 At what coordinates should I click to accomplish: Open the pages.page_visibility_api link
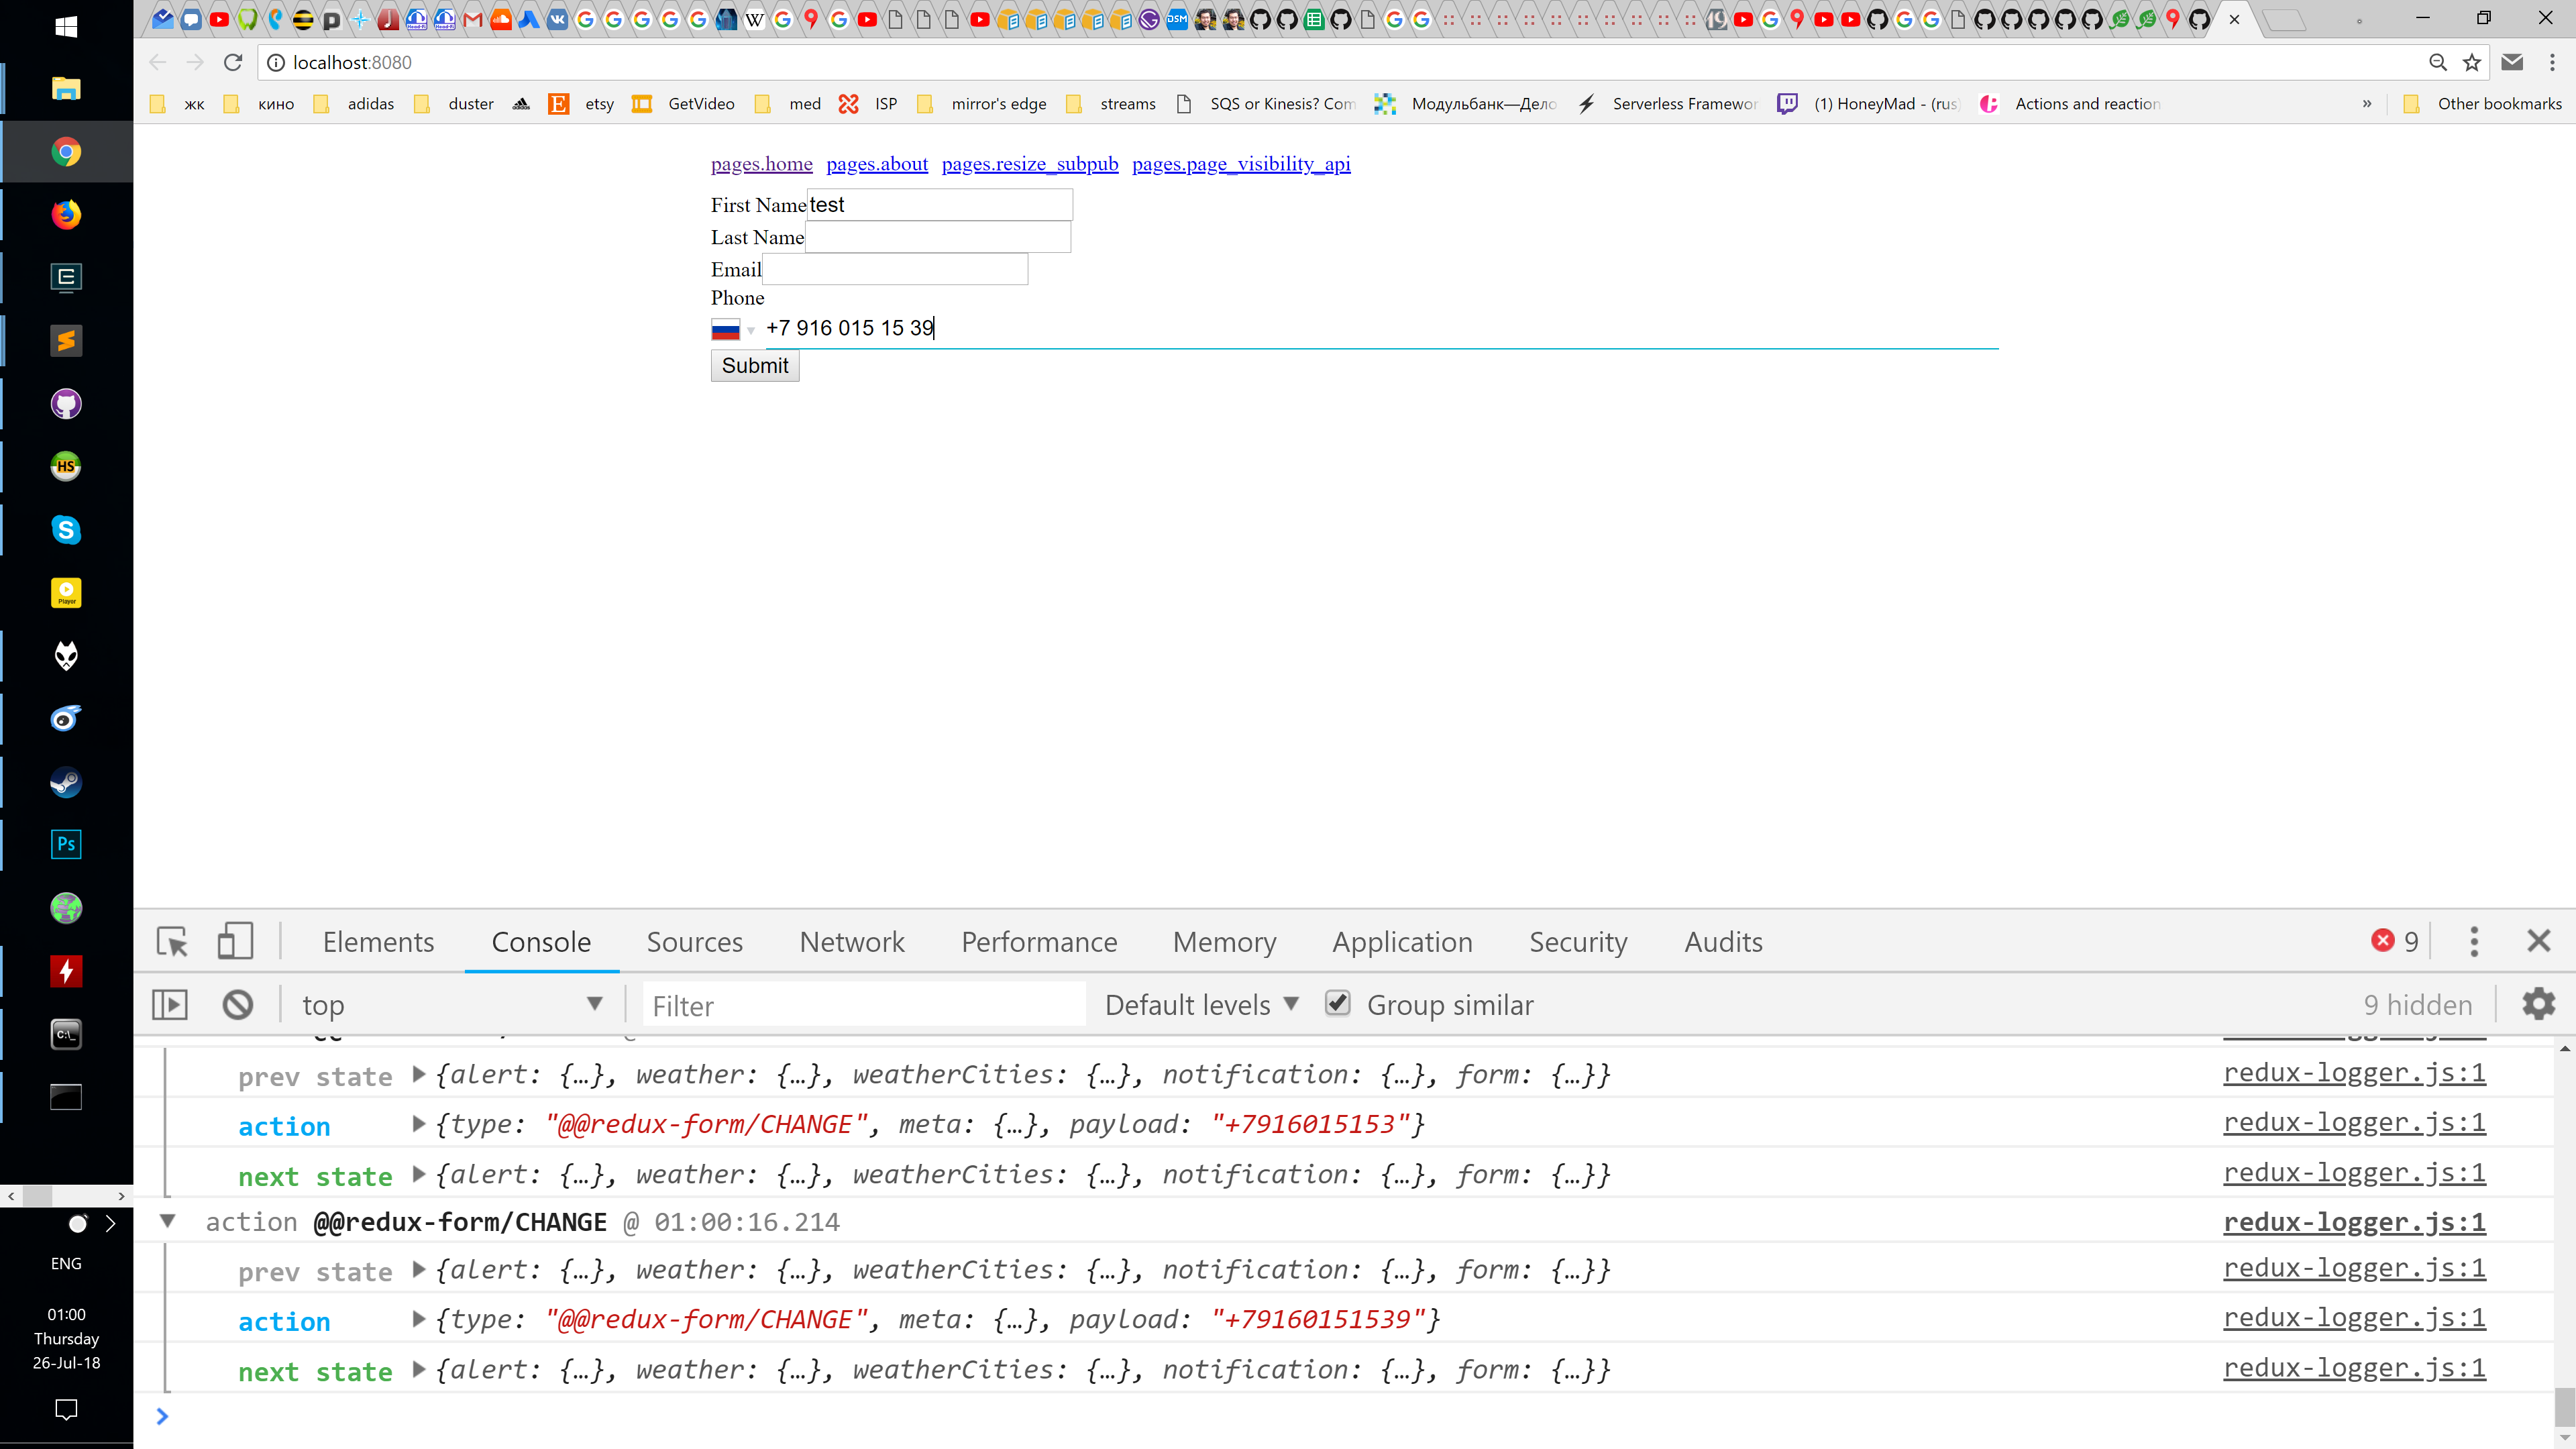click(x=1241, y=163)
